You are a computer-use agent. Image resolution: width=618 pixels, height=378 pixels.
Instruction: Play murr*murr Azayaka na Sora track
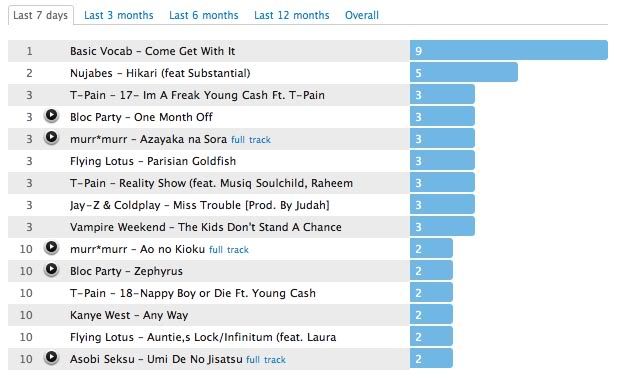point(51,138)
